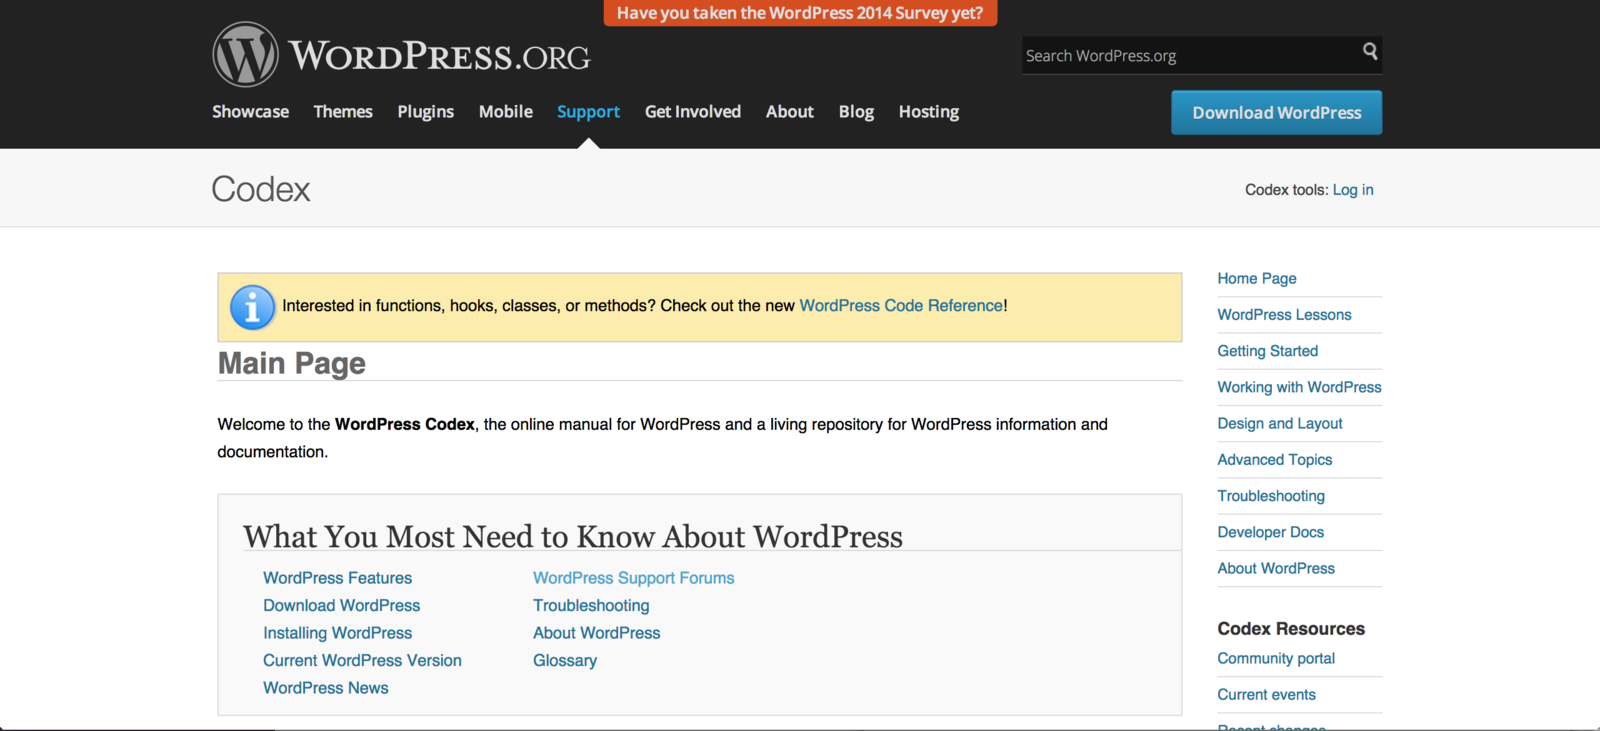Click the Log in link

(1352, 190)
